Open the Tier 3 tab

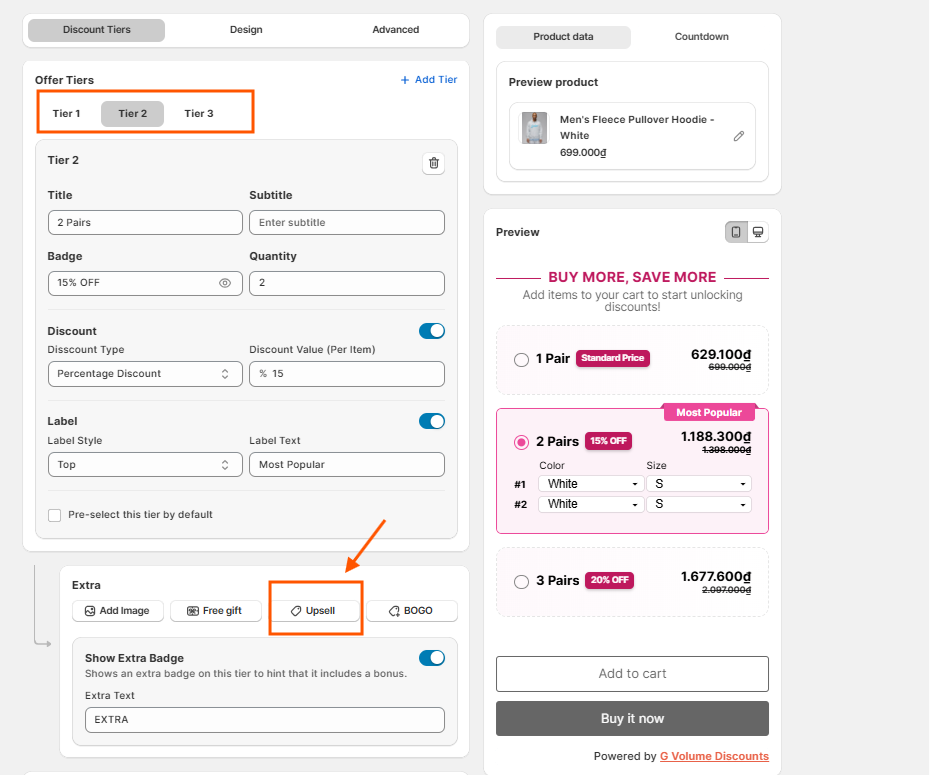coord(199,114)
